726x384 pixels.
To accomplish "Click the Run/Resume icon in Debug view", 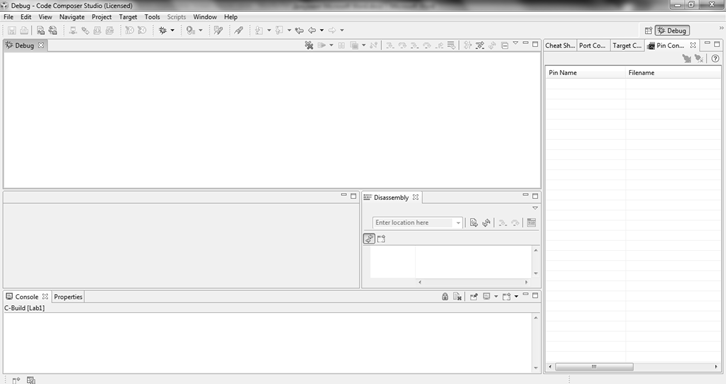I will coord(321,45).
